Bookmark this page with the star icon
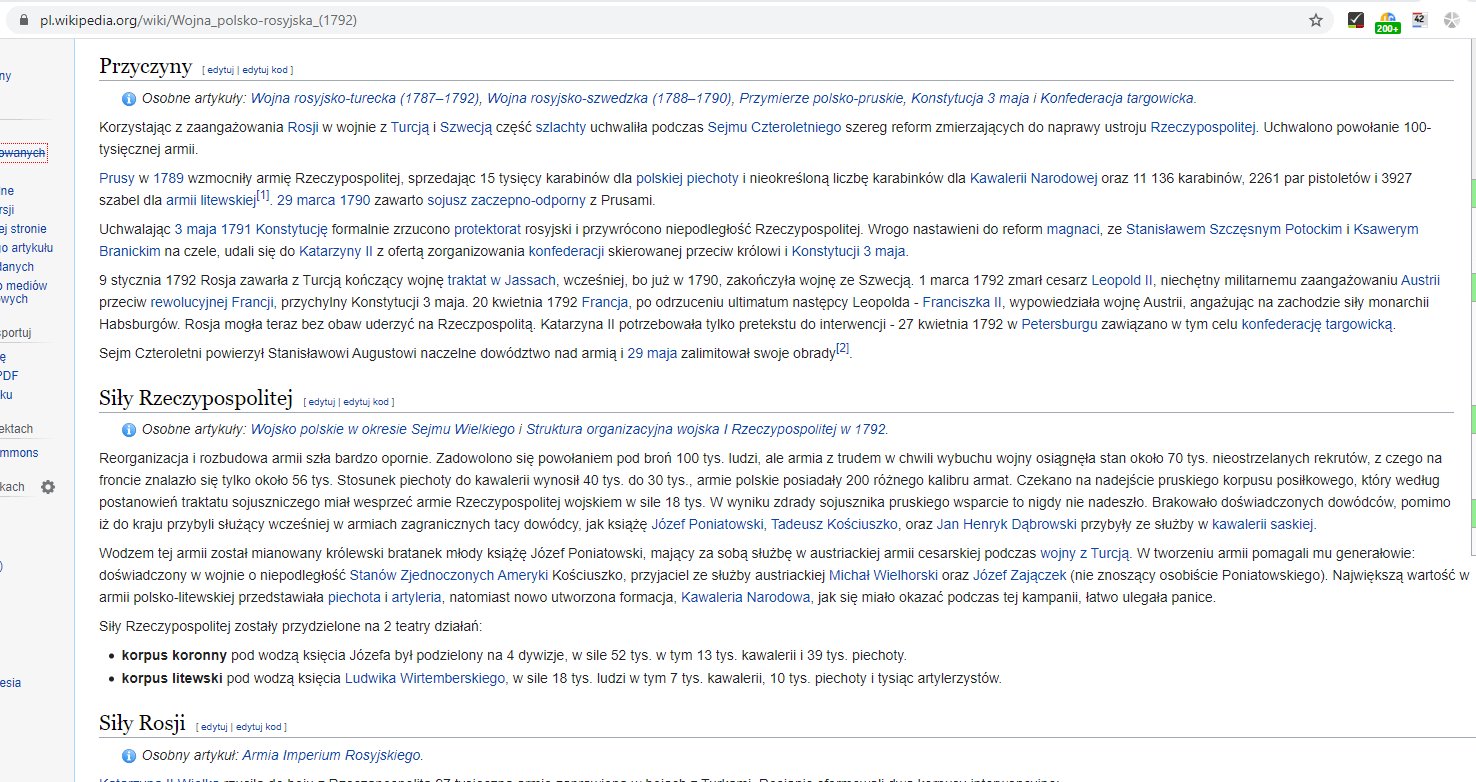Image resolution: width=1476 pixels, height=782 pixels. [1316, 20]
